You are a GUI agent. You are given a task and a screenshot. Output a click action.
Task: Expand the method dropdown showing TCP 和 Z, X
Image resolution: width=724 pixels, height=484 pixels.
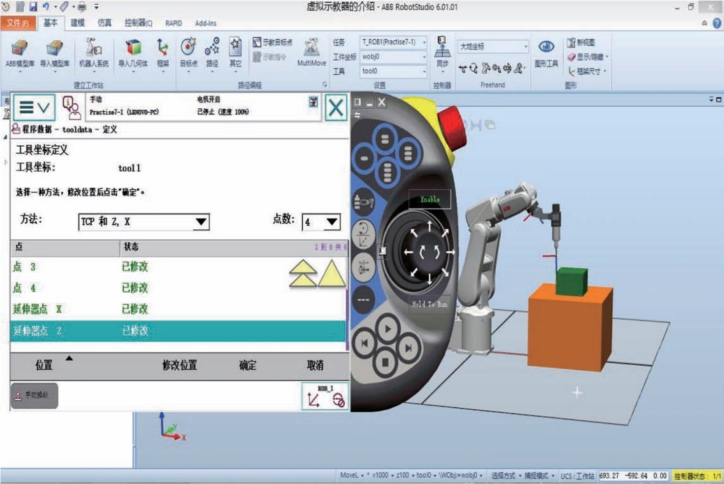tap(200, 222)
